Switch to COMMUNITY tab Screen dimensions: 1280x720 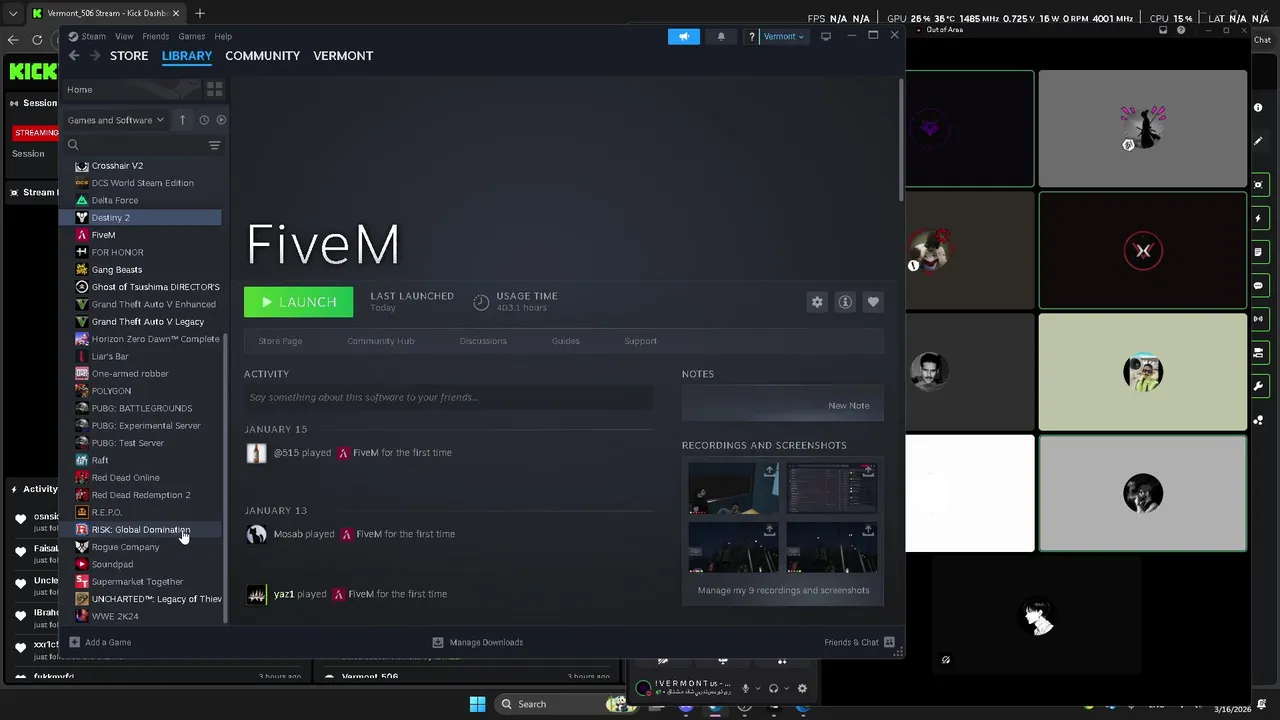point(262,56)
